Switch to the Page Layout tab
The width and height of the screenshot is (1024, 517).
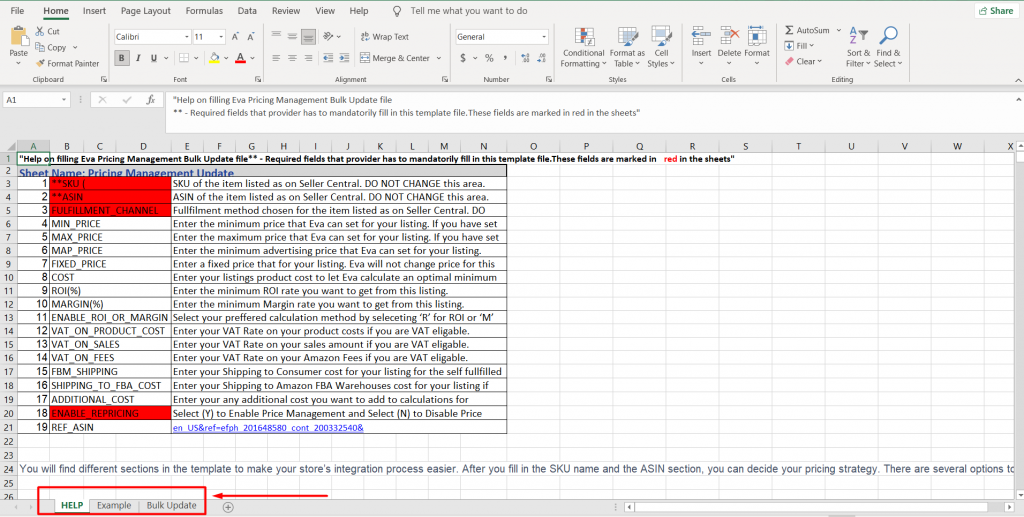pos(146,10)
